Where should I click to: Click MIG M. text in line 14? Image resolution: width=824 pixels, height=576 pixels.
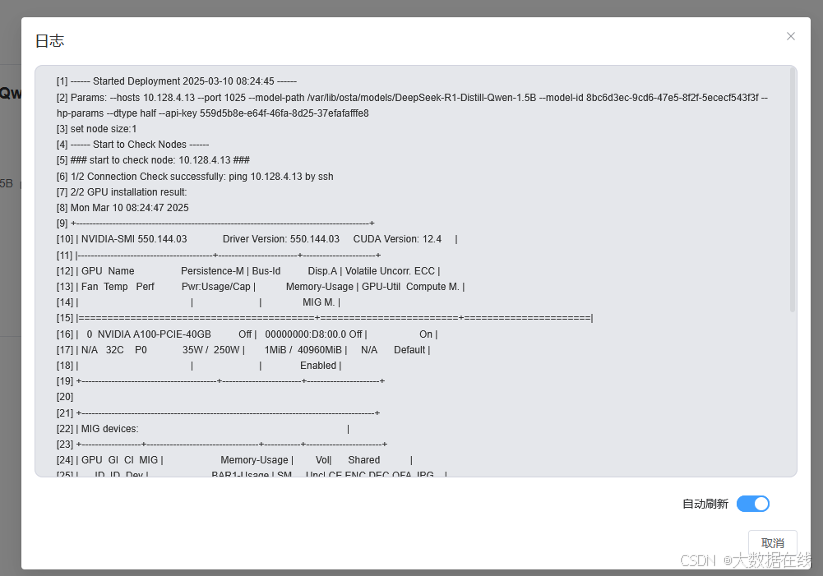point(318,303)
